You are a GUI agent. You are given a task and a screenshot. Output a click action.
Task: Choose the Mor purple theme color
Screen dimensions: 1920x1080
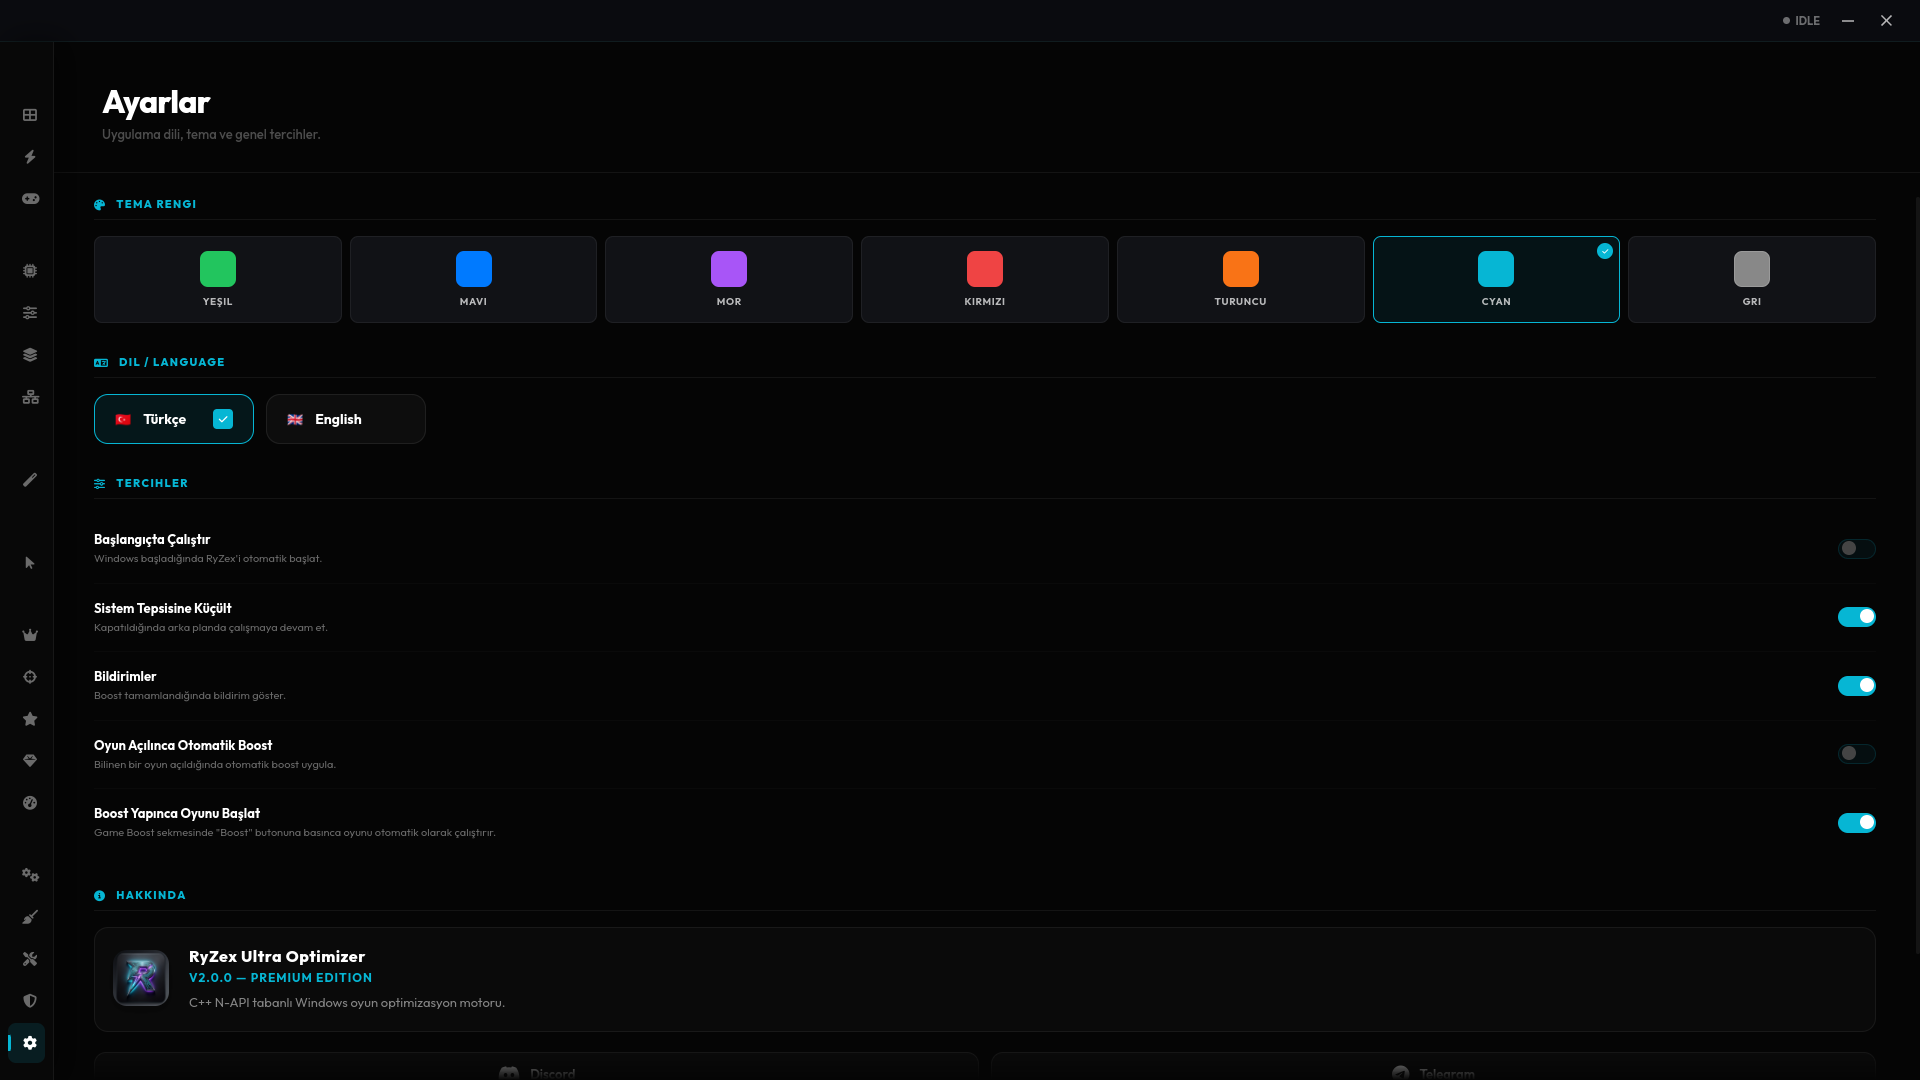click(x=728, y=279)
